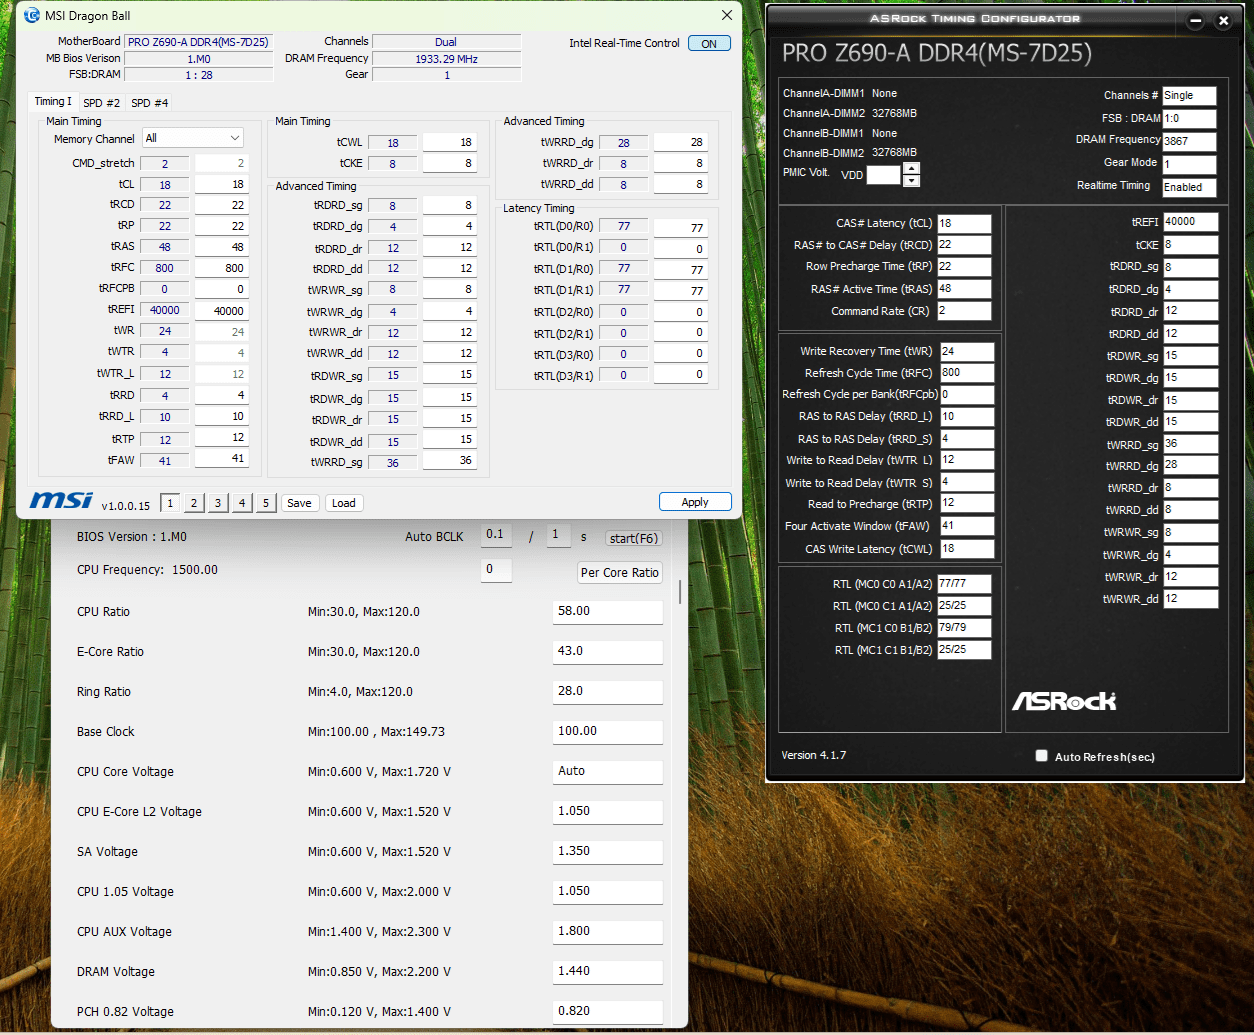Screen dimensions: 1254x1035
Task: Click the ASRock FSB : DRAM 1:0 field
Action: [1189, 119]
